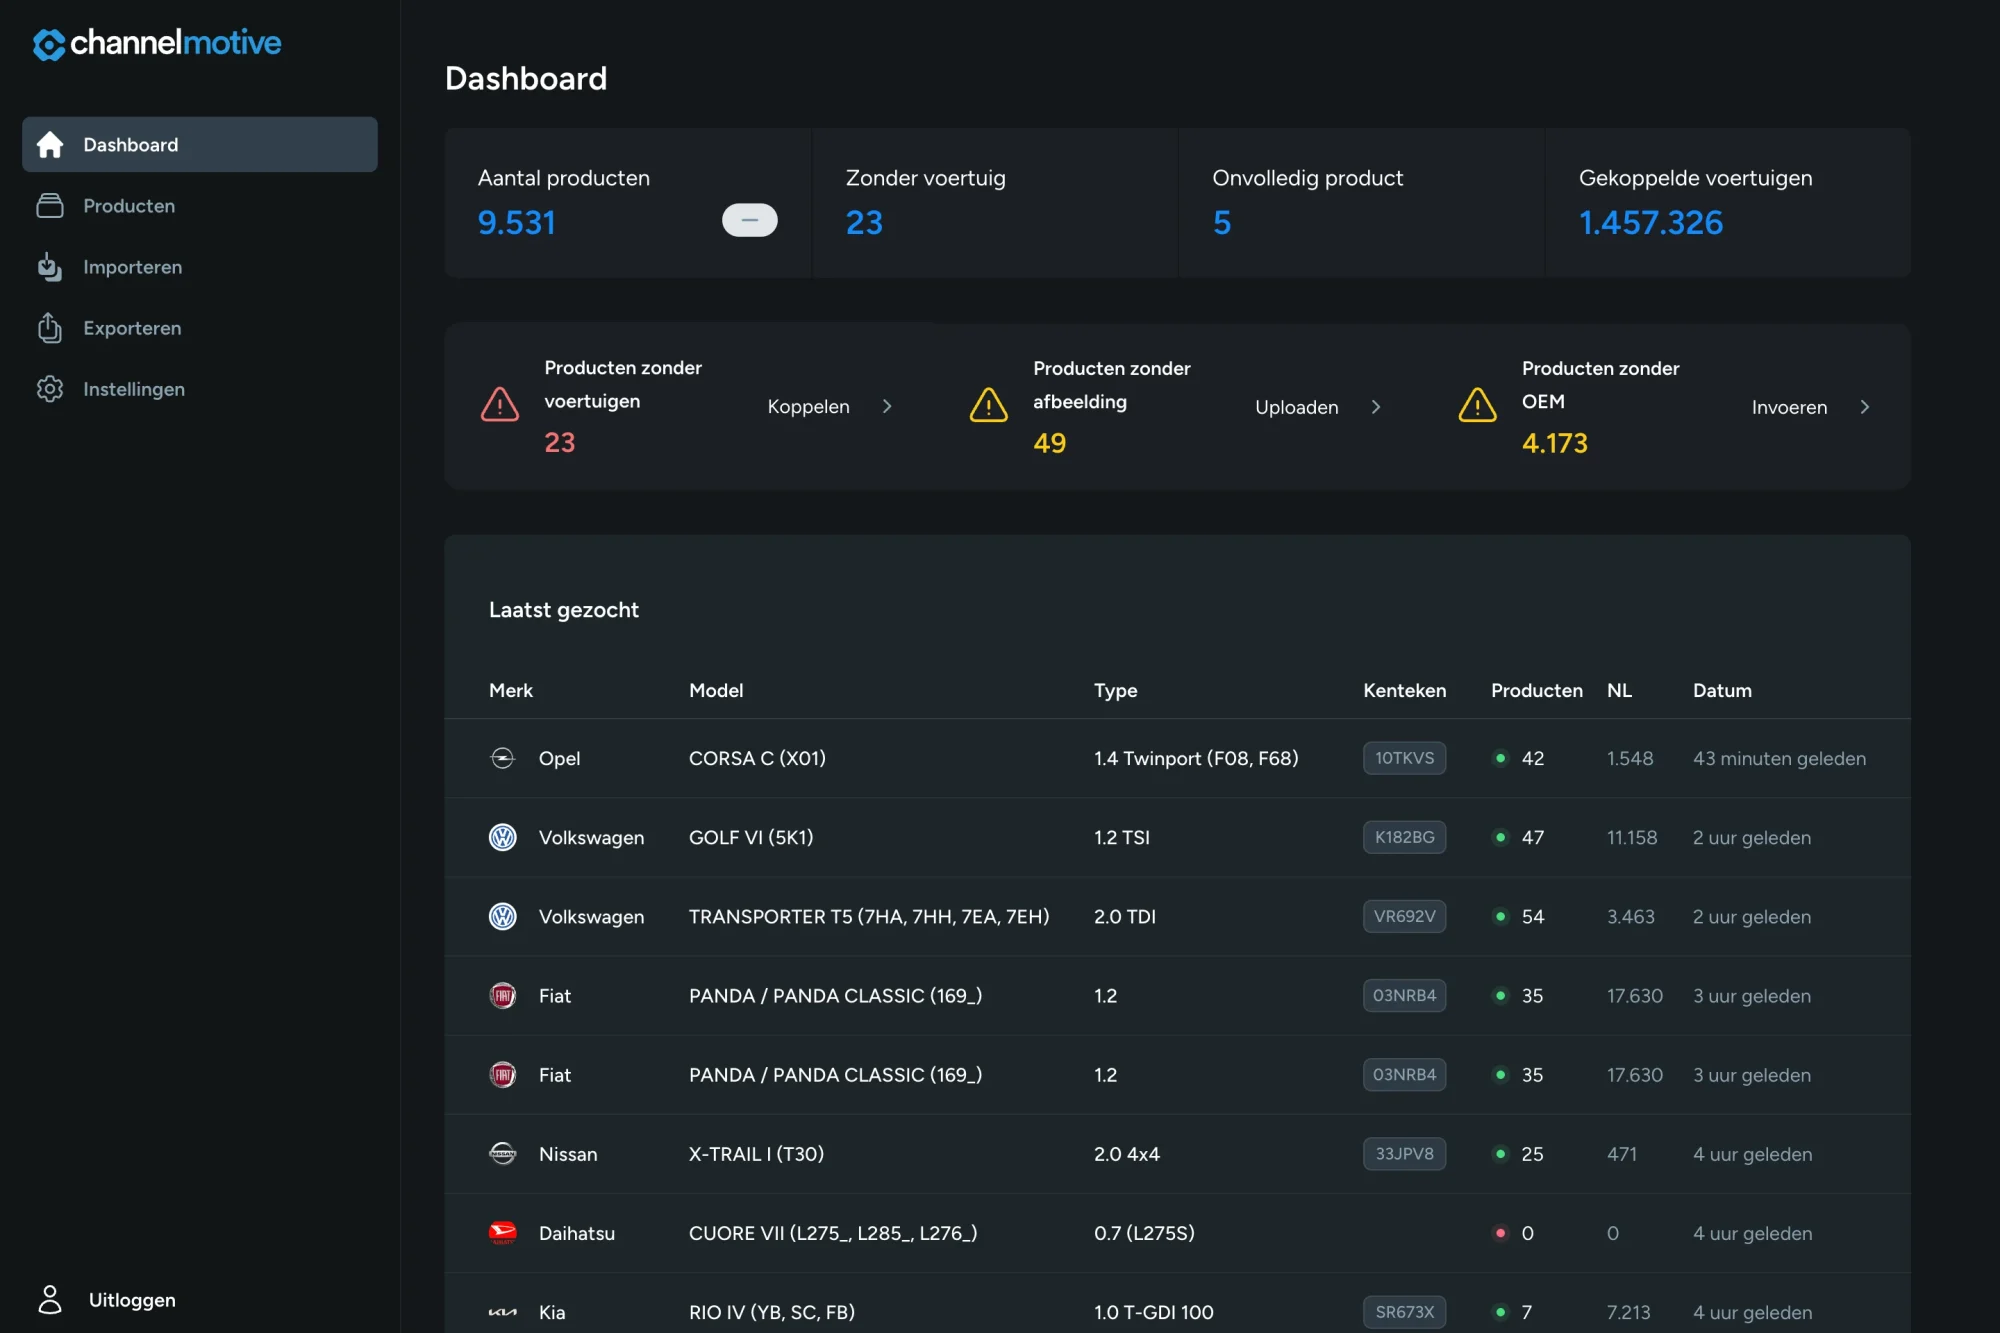Image resolution: width=2000 pixels, height=1333 pixels.
Task: Click the yellow warning icon for afbeelding
Action: pos(989,405)
